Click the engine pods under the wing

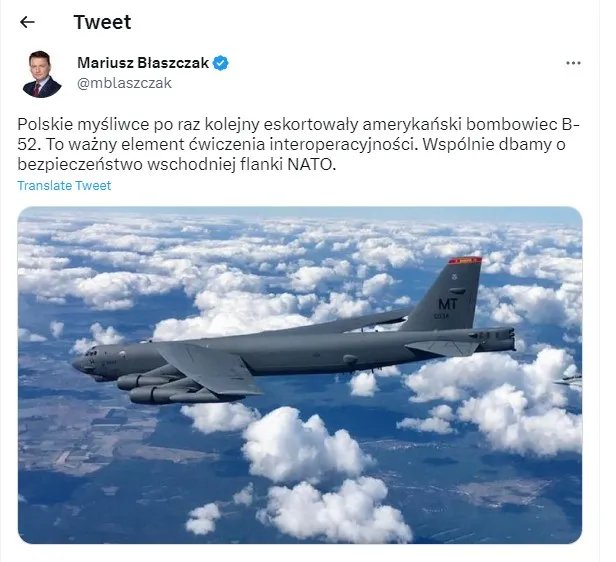150,385
